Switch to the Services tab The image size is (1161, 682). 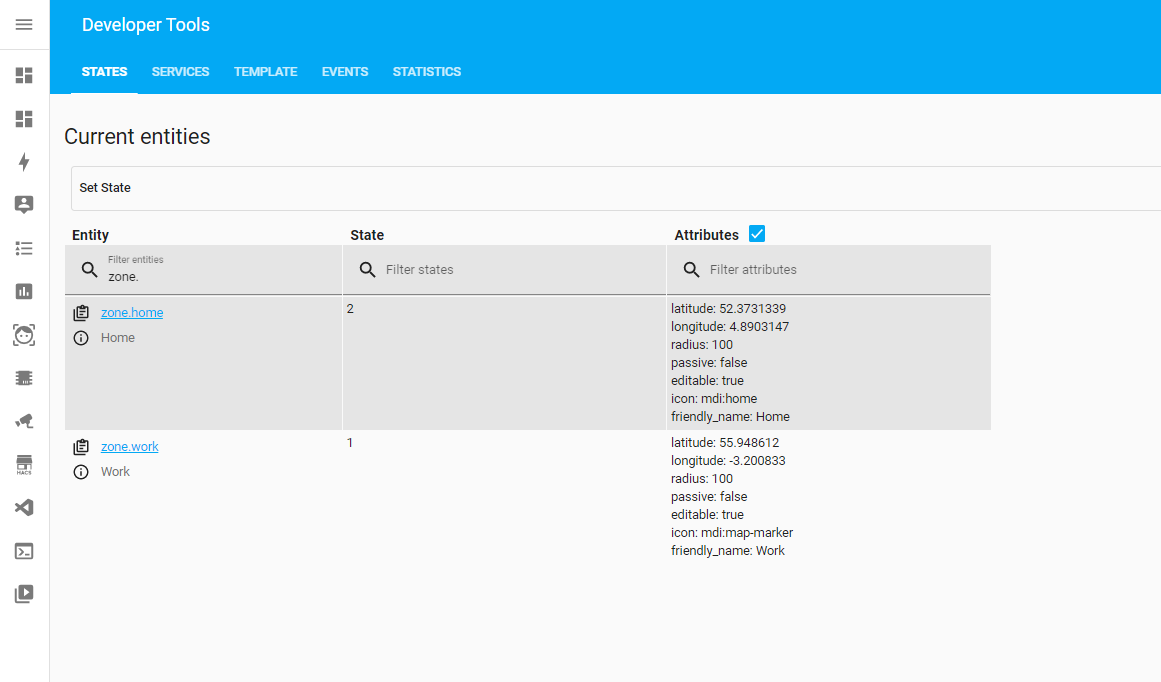(x=181, y=72)
